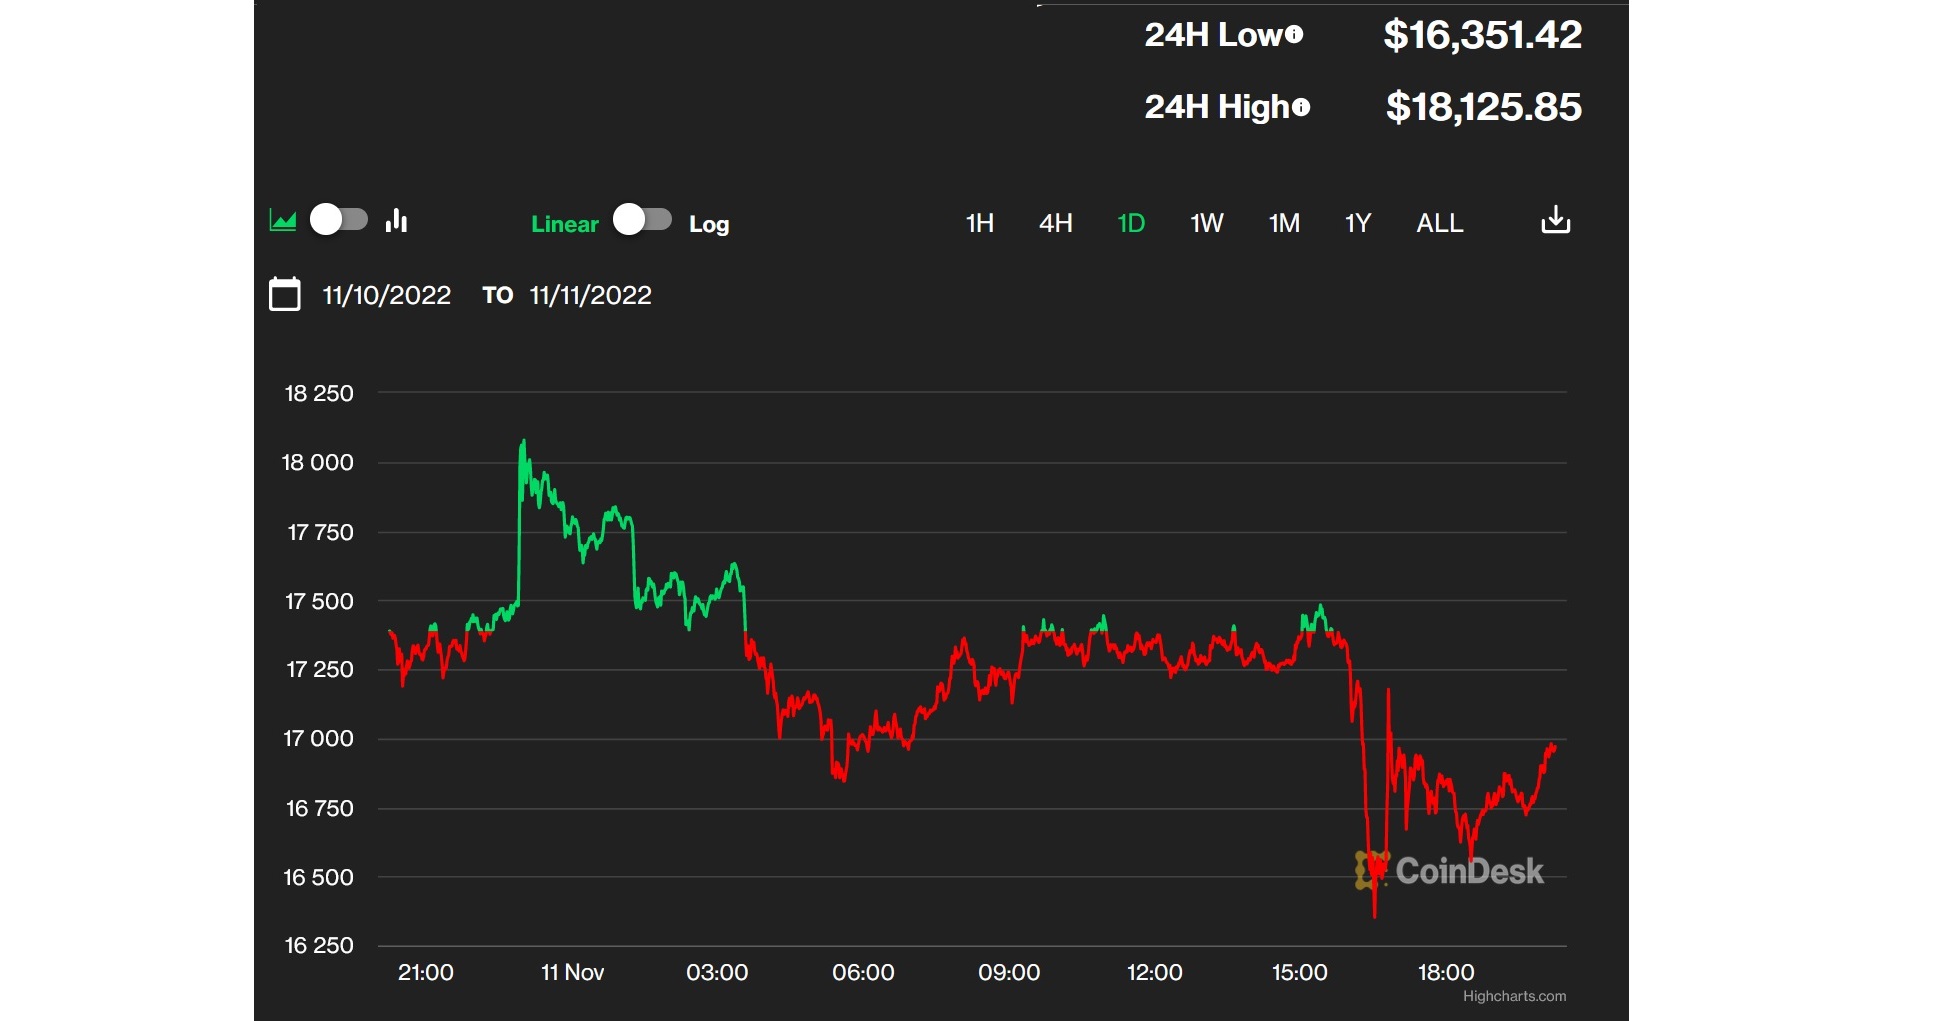Click the 16 500 y-axis label

click(319, 877)
